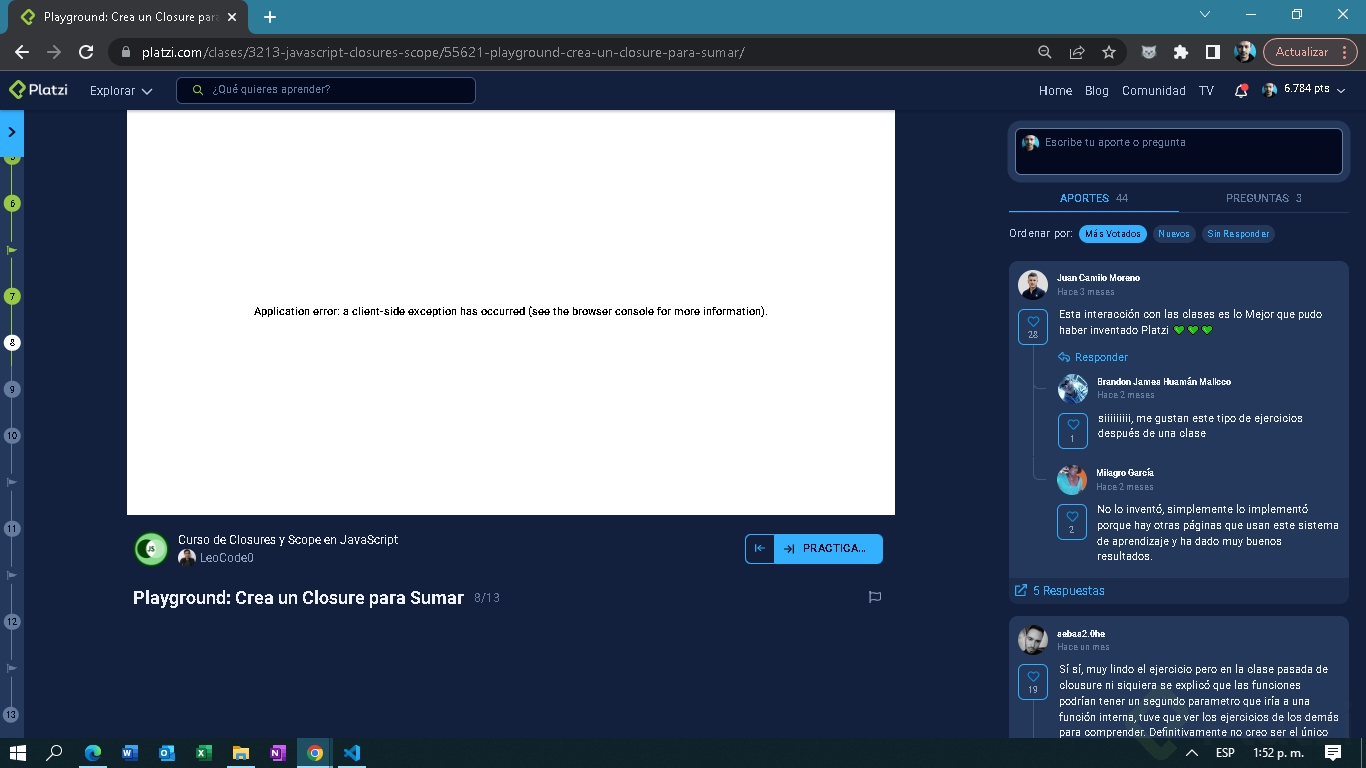Report this class with the flag icon beside the title
This screenshot has height=768, width=1366.
click(x=875, y=597)
